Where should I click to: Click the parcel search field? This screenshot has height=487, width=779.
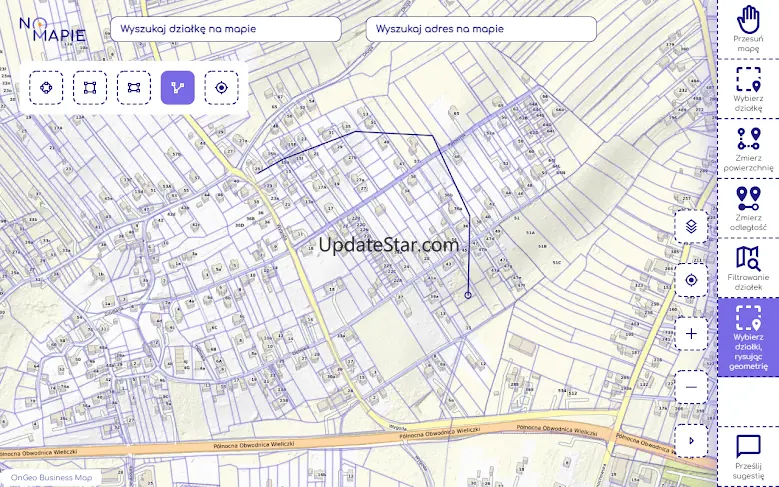click(226, 29)
